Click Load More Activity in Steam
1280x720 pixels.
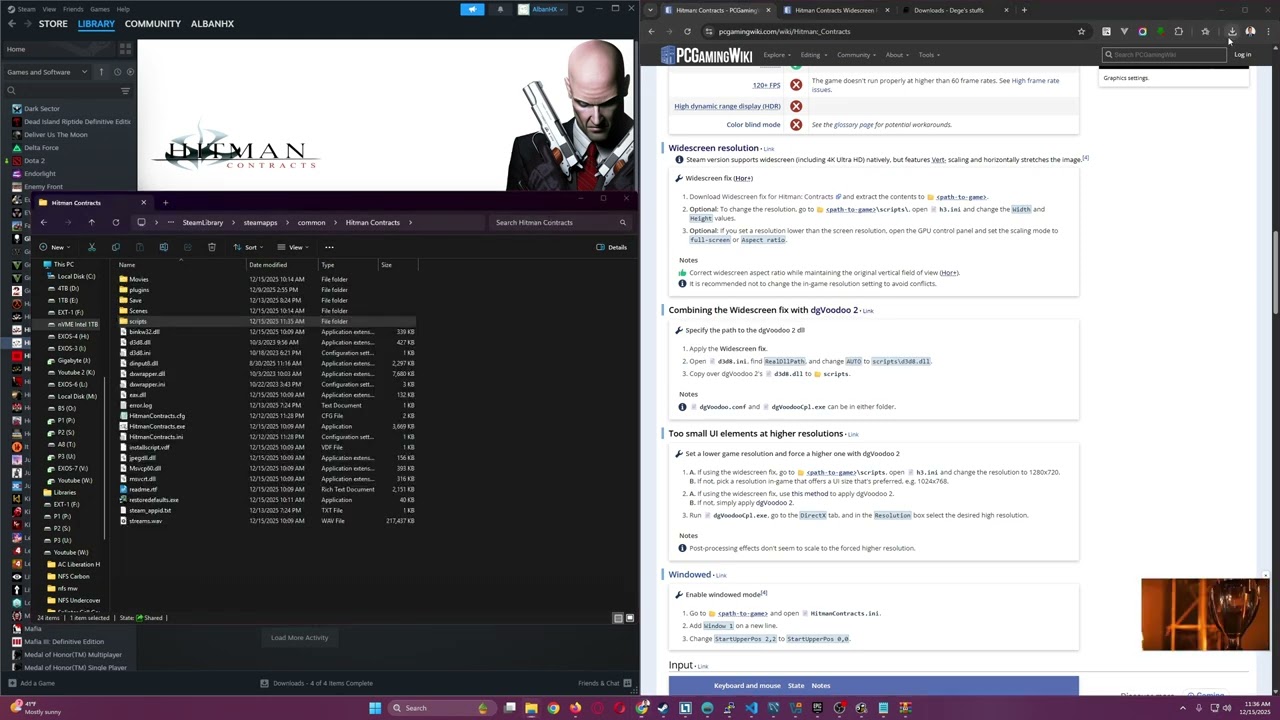299,638
